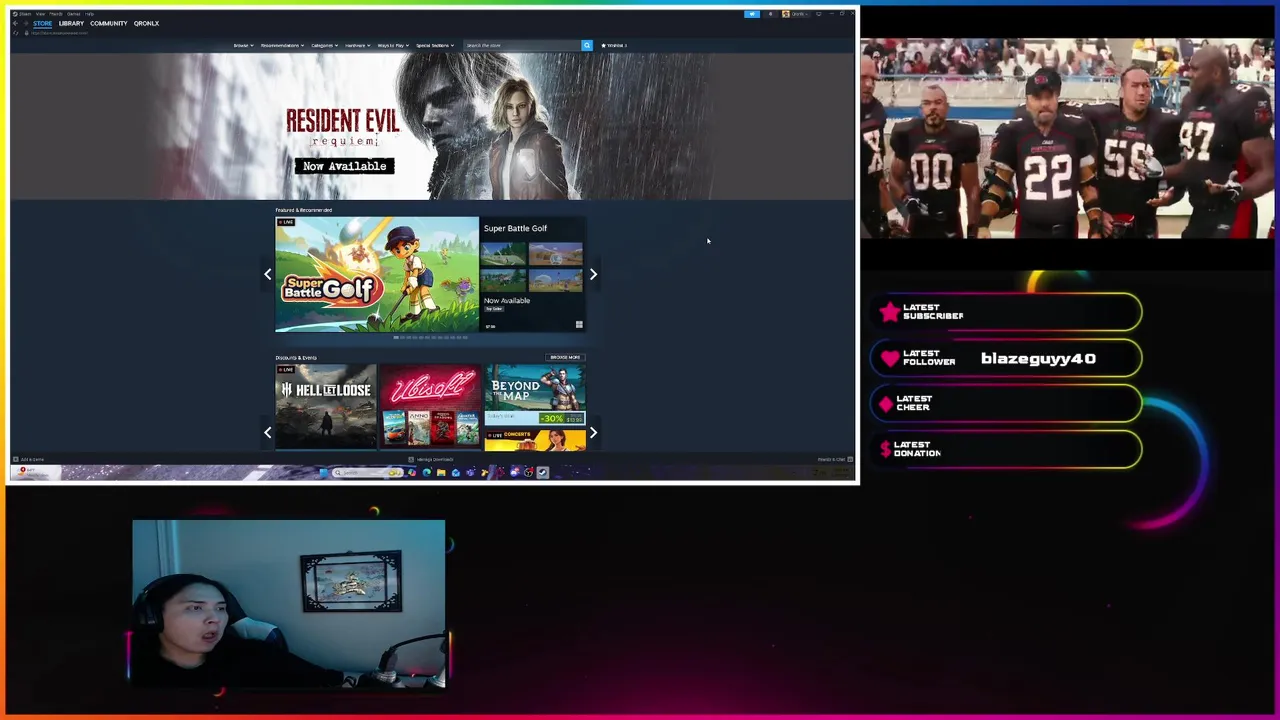
Task: Select the last featured carousel page dot
Action: (x=465, y=337)
